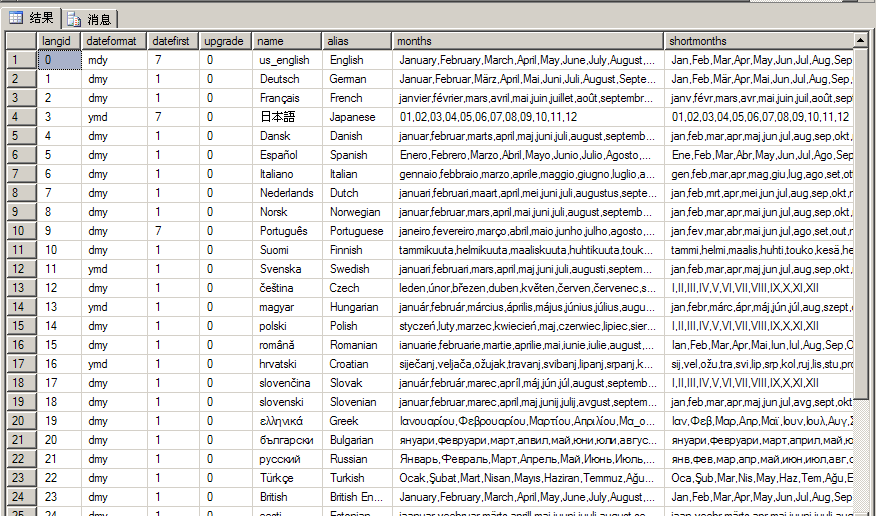Click the name column header
The height and width of the screenshot is (516, 876).
(287, 41)
